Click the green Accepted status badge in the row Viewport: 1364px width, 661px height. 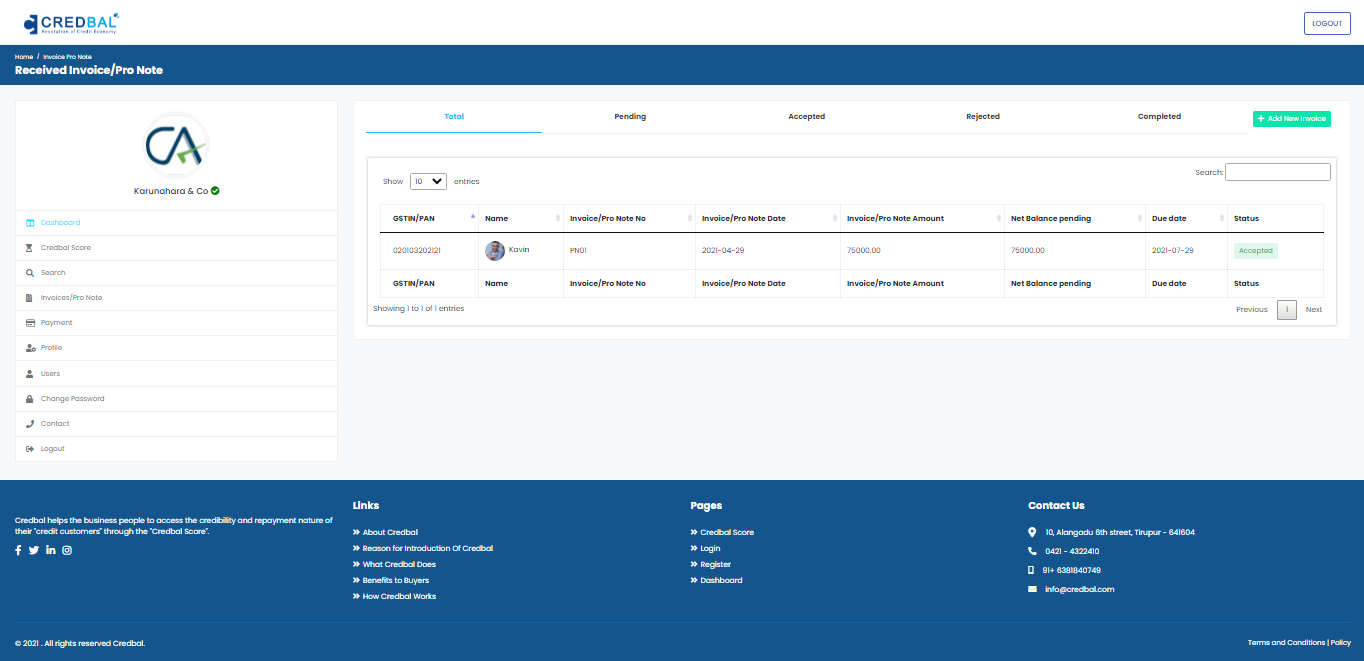[x=1256, y=251]
